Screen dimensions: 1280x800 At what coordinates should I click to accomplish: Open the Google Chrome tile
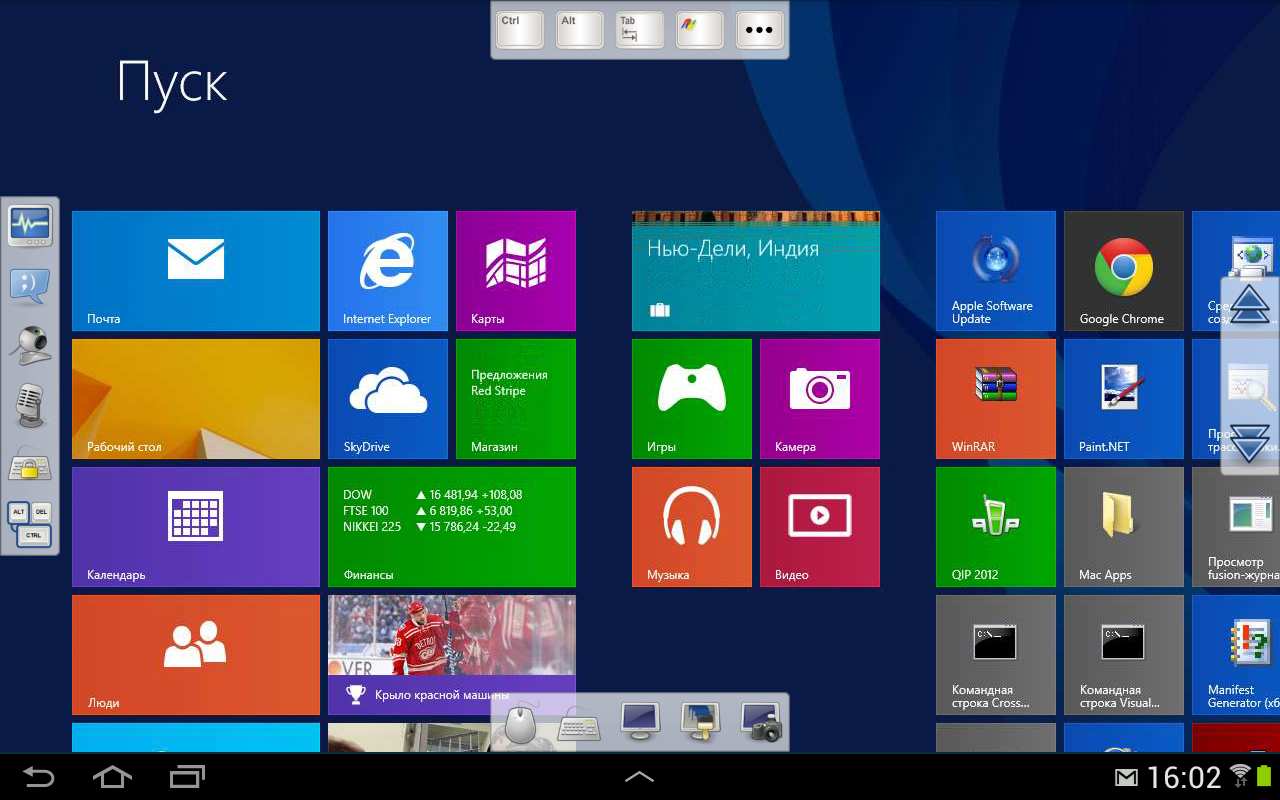click(x=1123, y=270)
